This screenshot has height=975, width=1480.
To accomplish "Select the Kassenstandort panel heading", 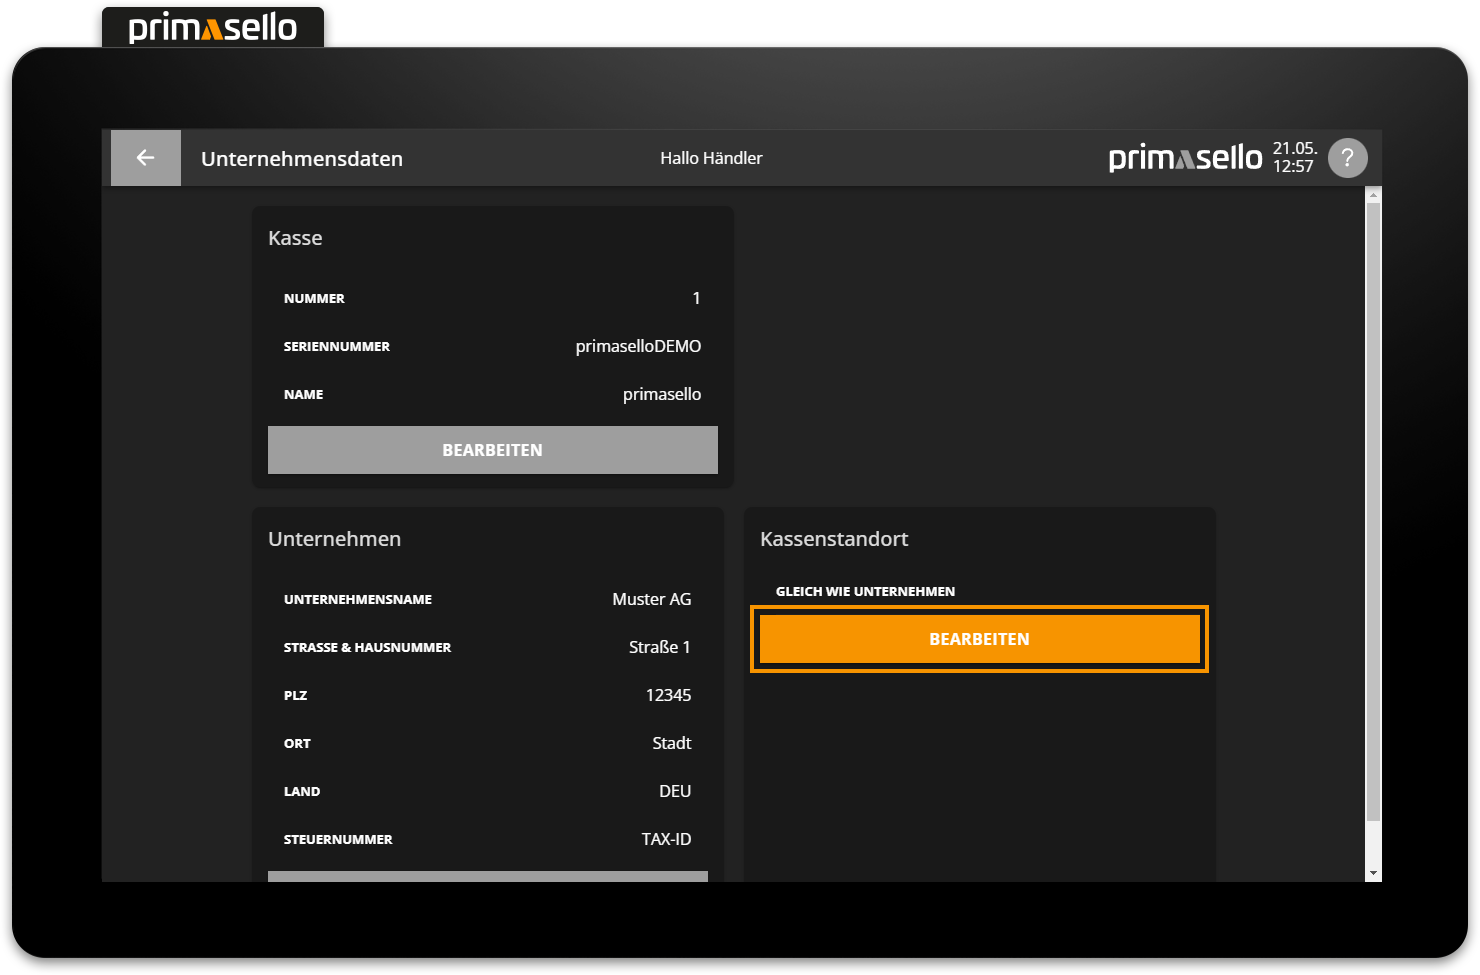I will point(834,539).
